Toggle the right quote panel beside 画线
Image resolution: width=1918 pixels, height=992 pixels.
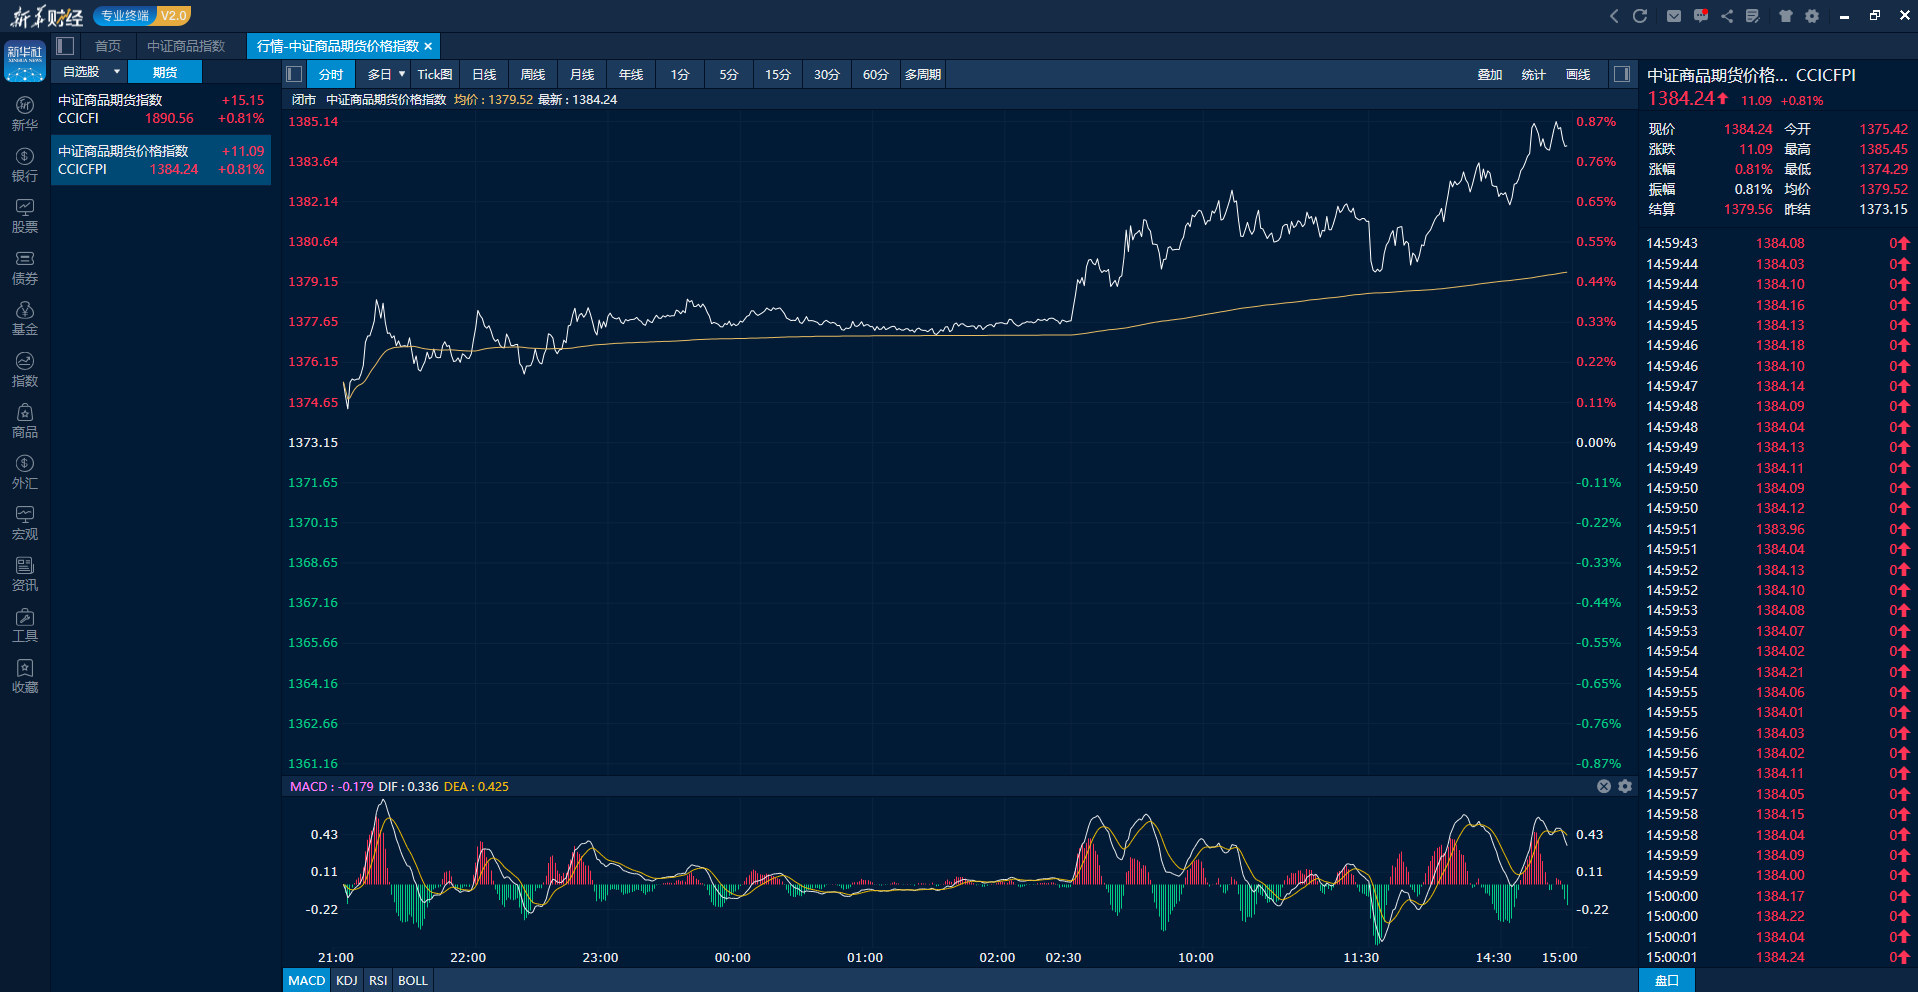click(x=1622, y=74)
